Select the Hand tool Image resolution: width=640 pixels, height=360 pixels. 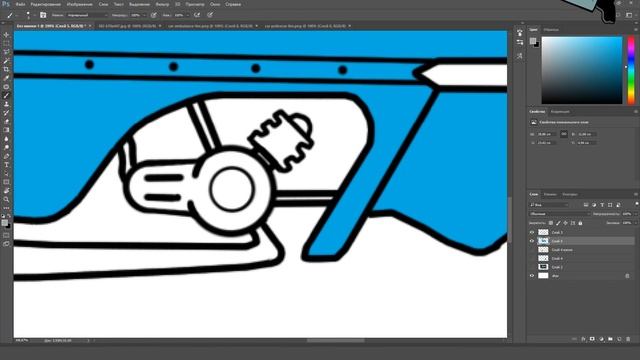tap(6, 191)
